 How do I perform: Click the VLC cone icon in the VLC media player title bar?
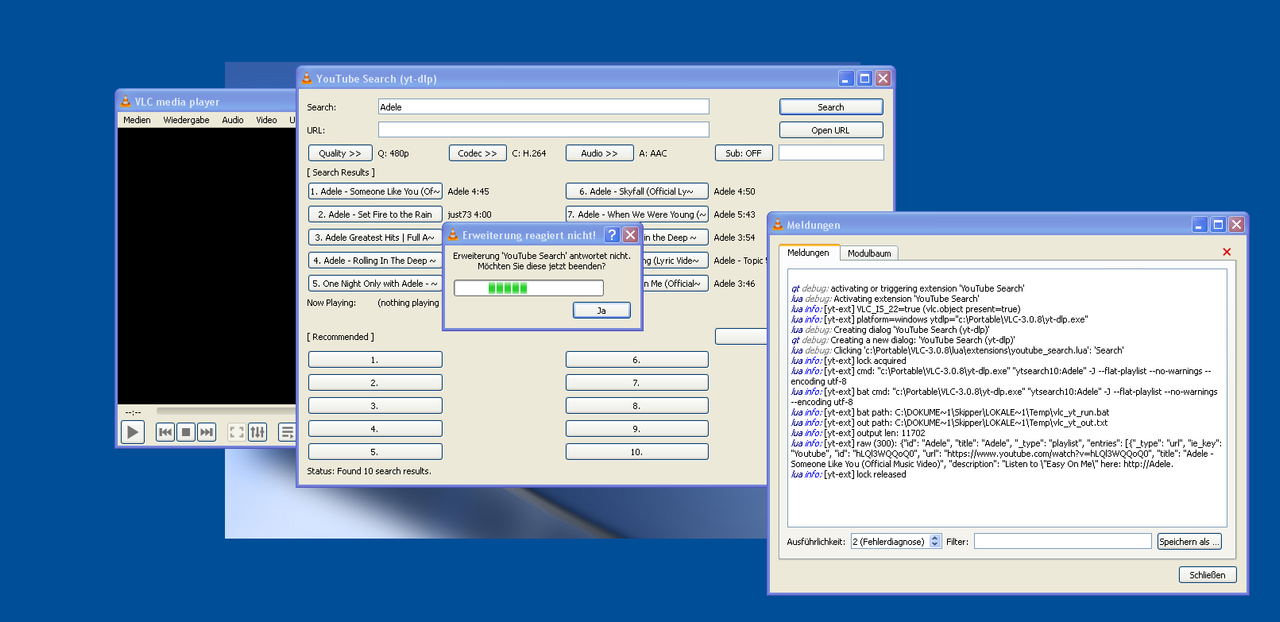125,101
